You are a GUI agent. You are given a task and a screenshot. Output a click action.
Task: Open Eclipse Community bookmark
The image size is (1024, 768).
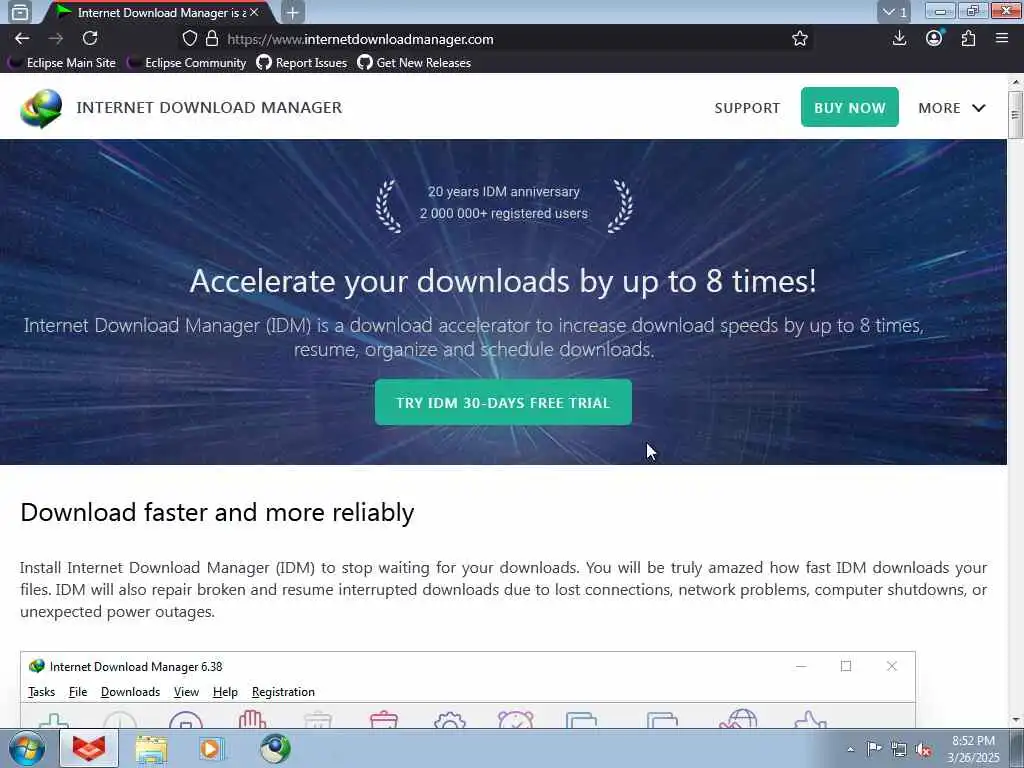[x=187, y=63]
